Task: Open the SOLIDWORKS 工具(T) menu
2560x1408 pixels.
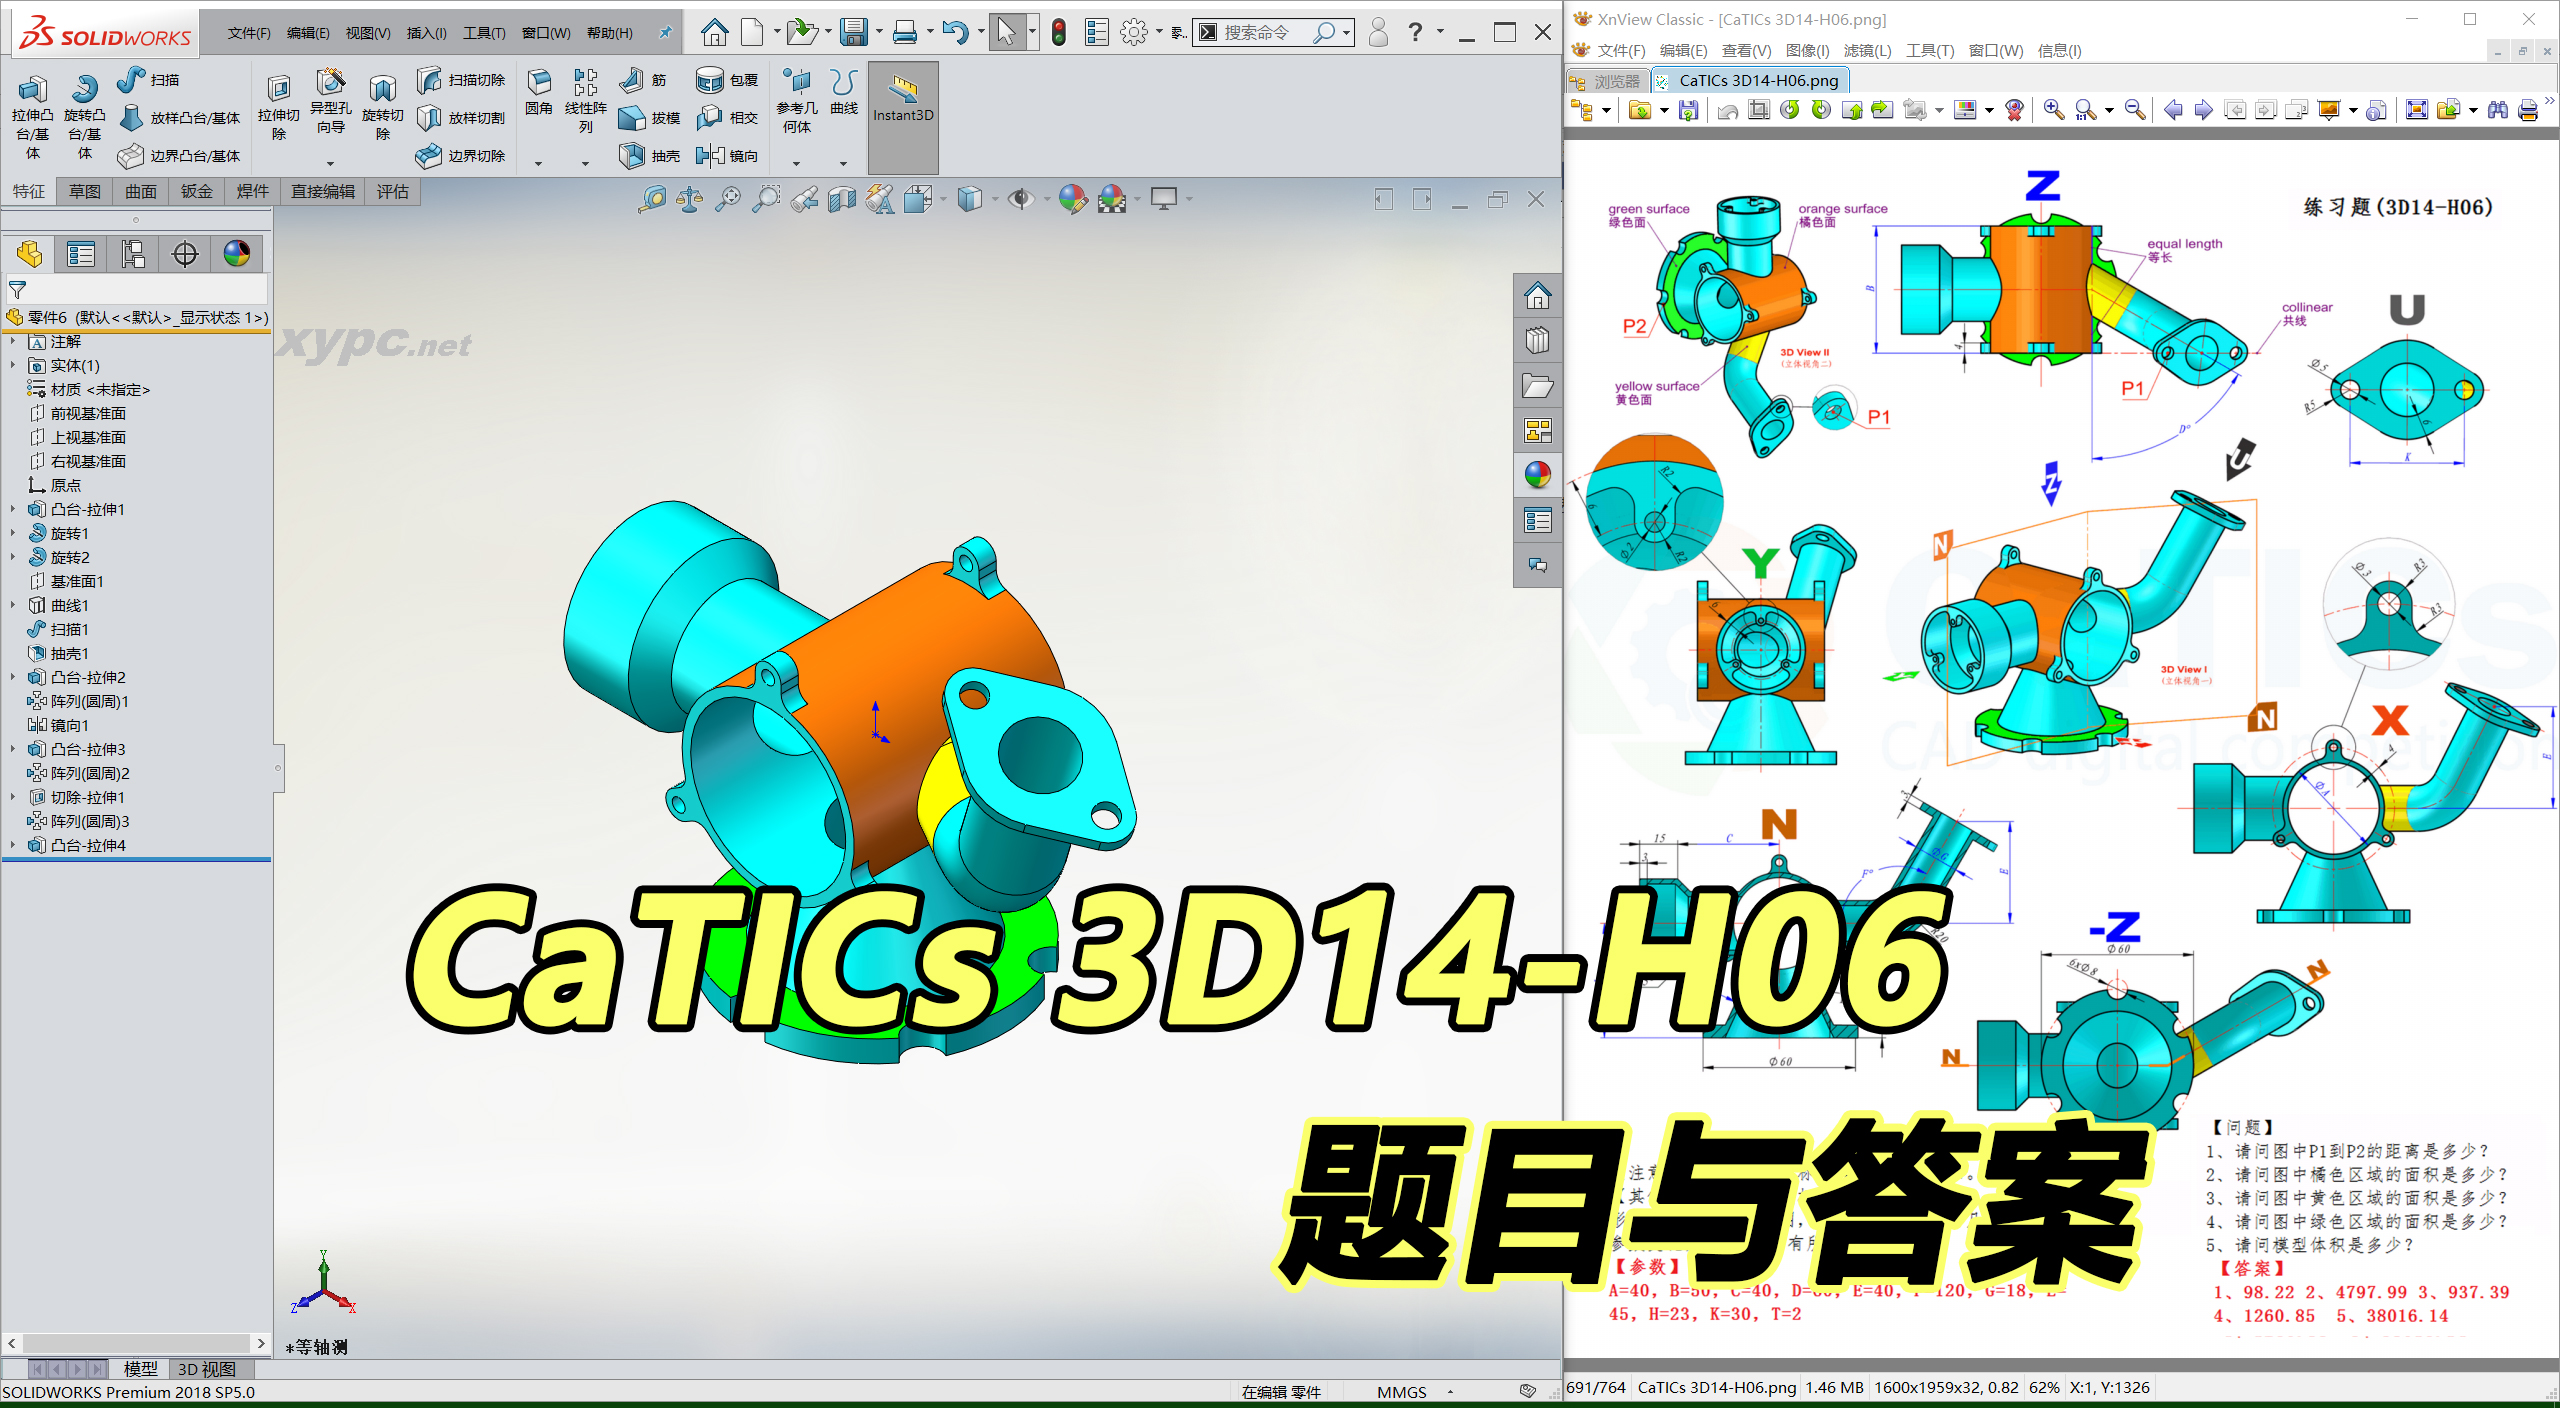Action: (x=484, y=33)
